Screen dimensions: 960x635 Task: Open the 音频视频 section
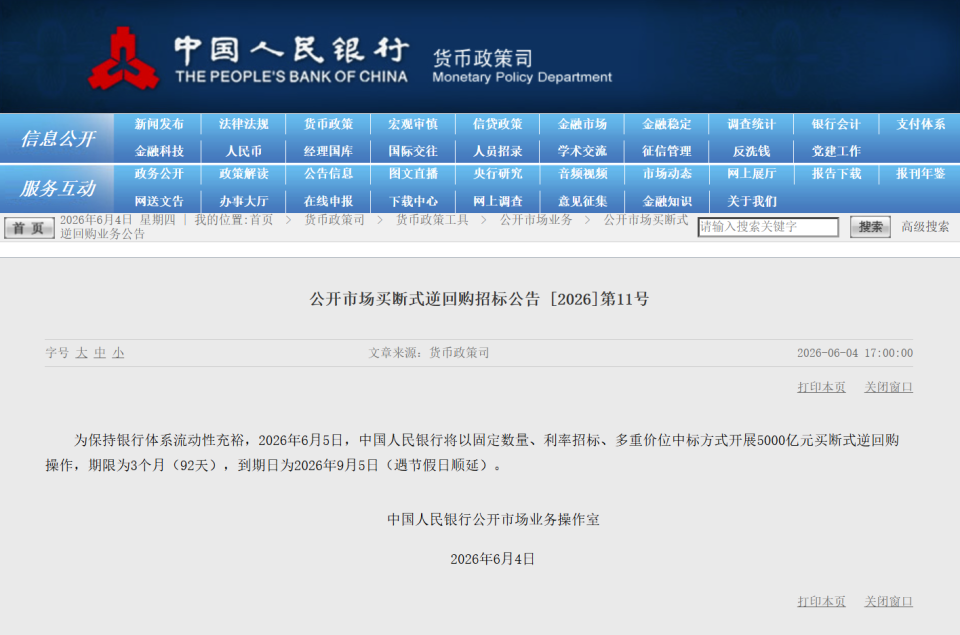(x=582, y=173)
